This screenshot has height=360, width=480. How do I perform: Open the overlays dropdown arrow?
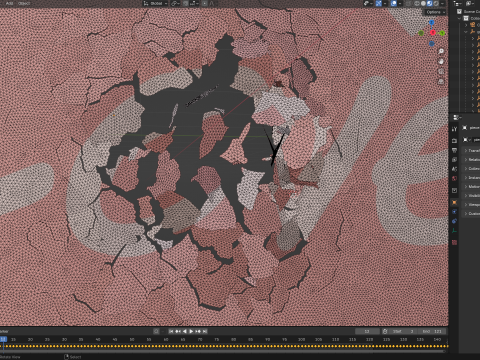coord(400,3)
